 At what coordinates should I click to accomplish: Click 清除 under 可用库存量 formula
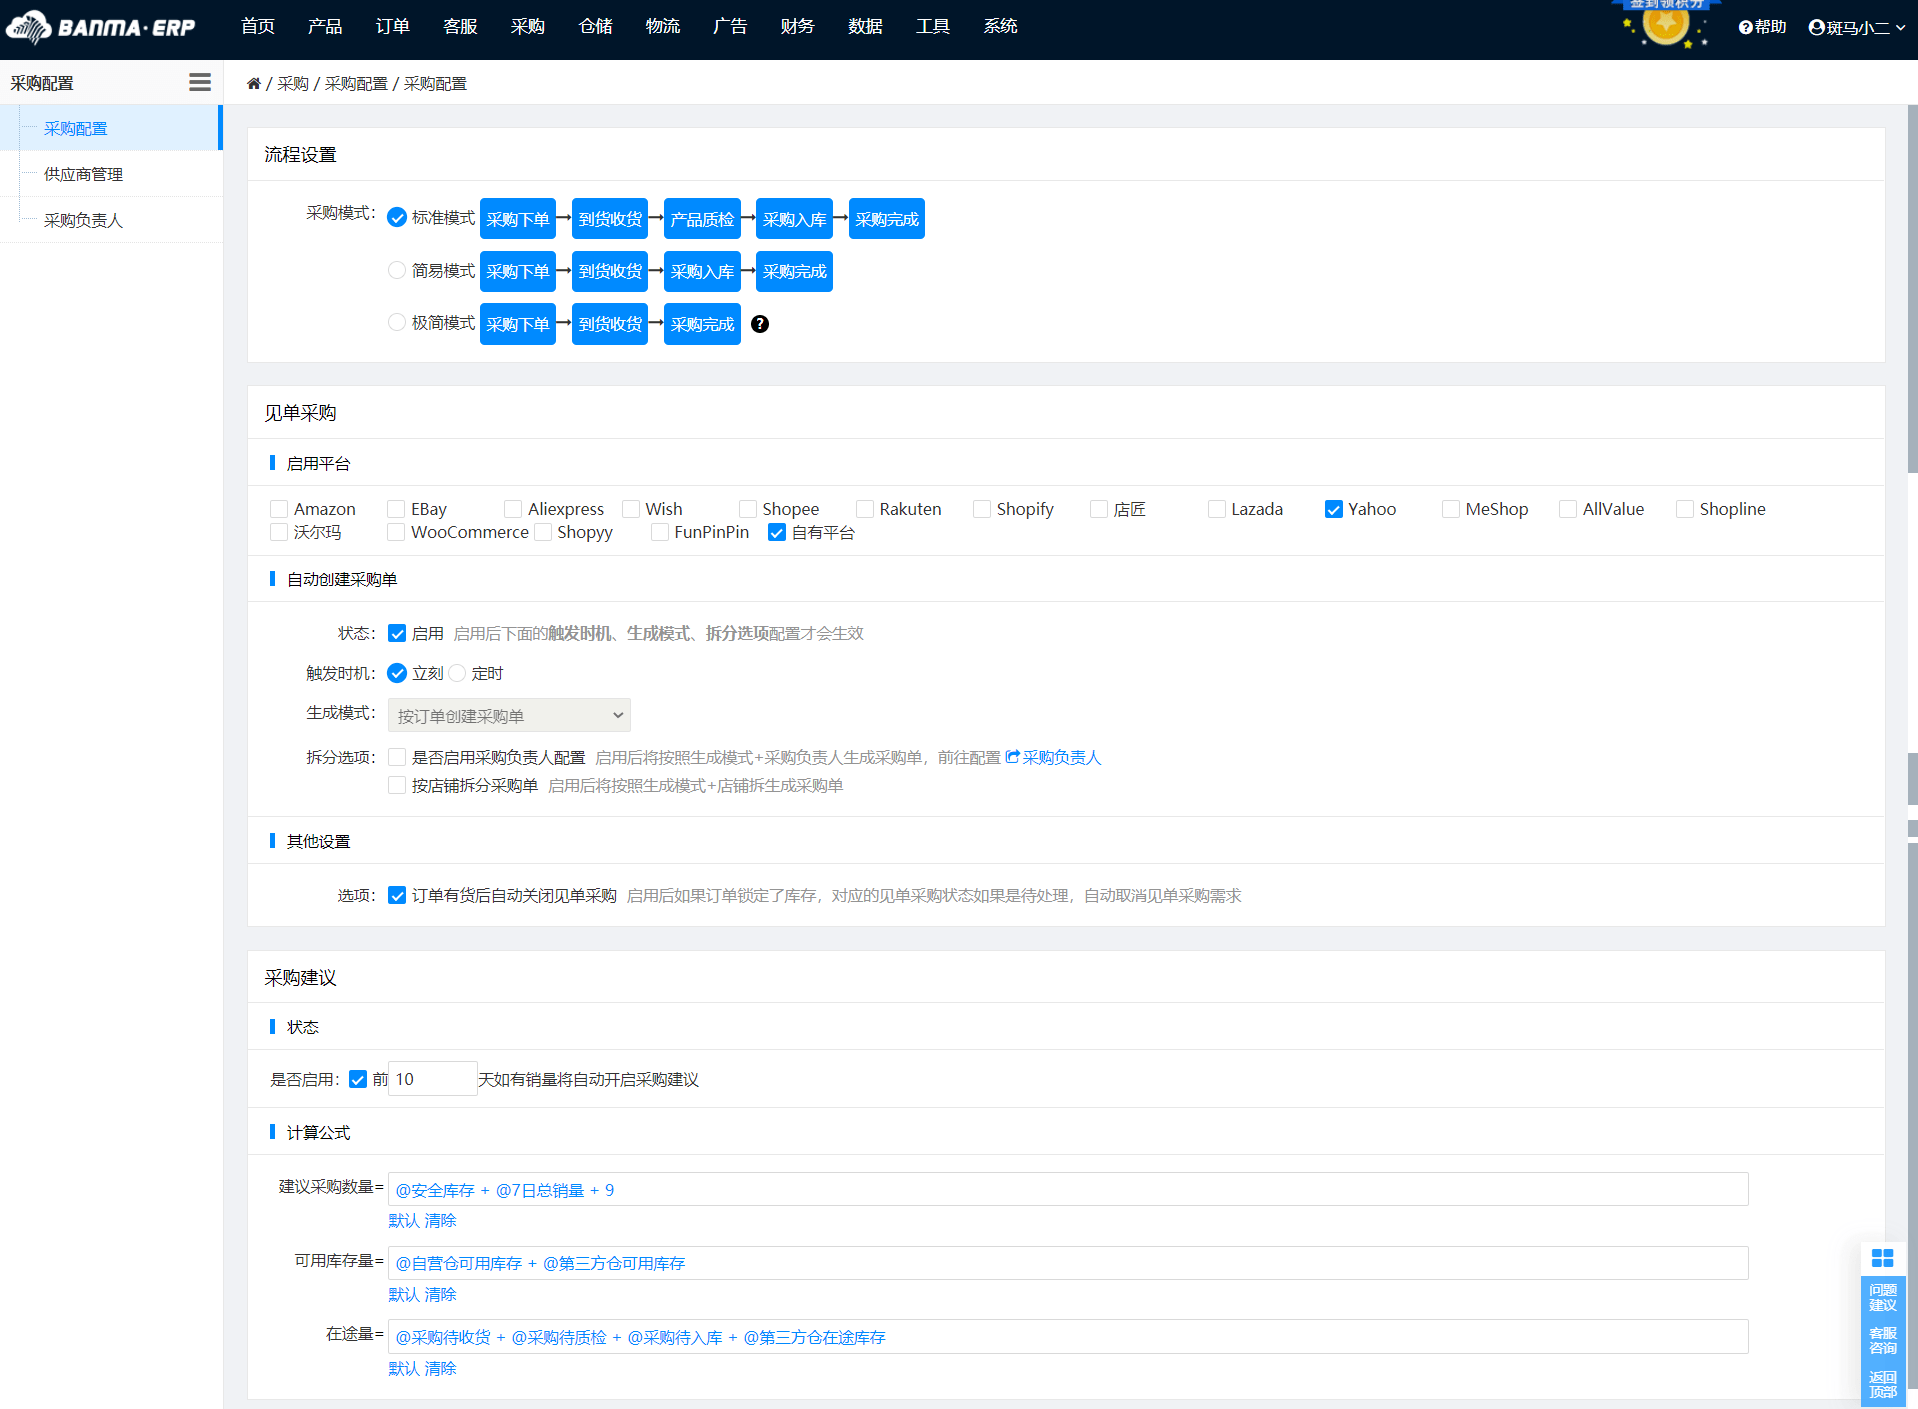click(x=441, y=1294)
